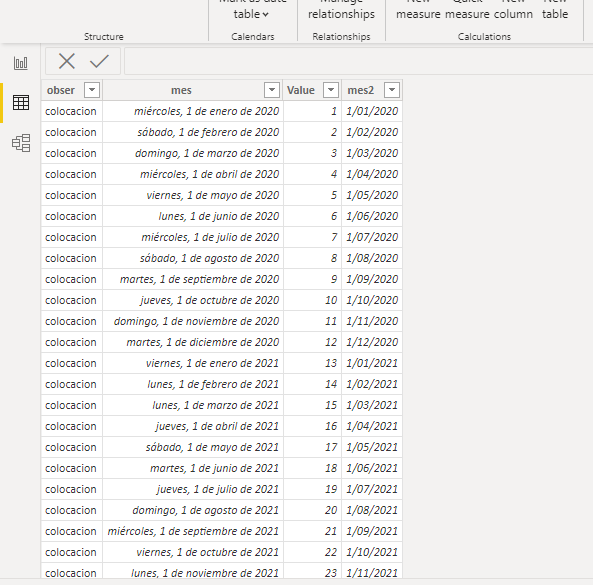This screenshot has width=593, height=585.
Task: Click cell jueves, 1 de julio de 2021
Action: click(x=193, y=489)
